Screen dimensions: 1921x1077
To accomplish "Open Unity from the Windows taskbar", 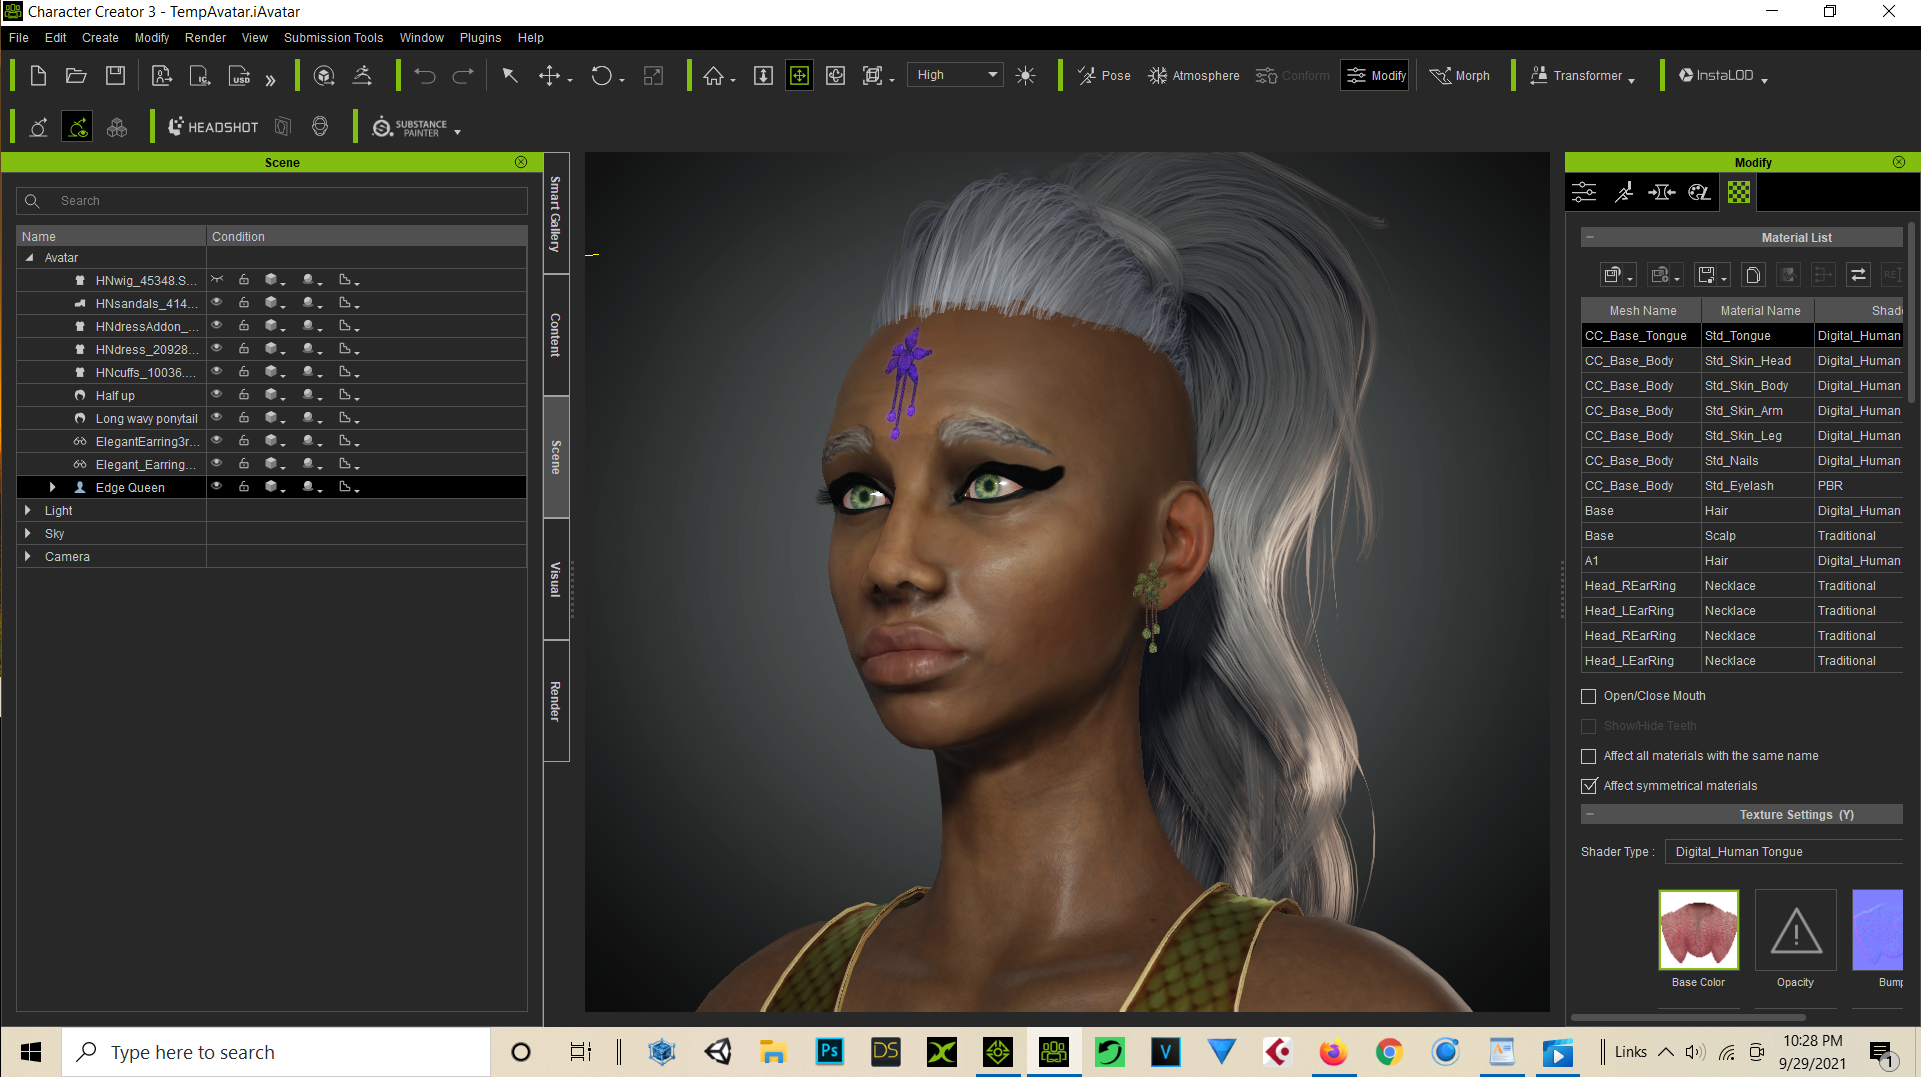I will coord(718,1052).
